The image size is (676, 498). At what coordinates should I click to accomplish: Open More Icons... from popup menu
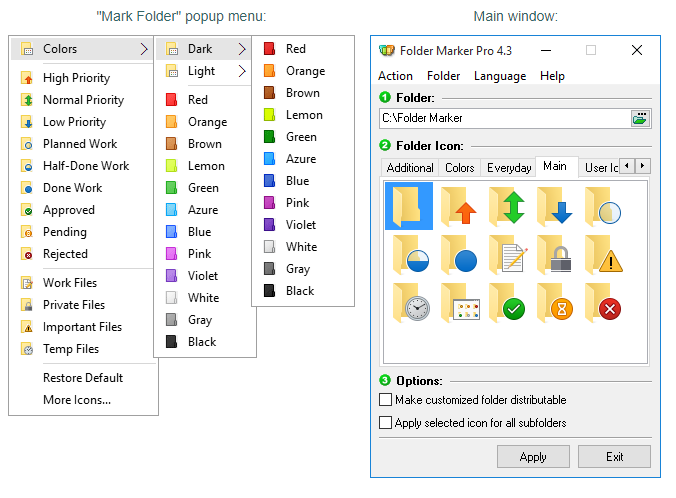[82, 400]
